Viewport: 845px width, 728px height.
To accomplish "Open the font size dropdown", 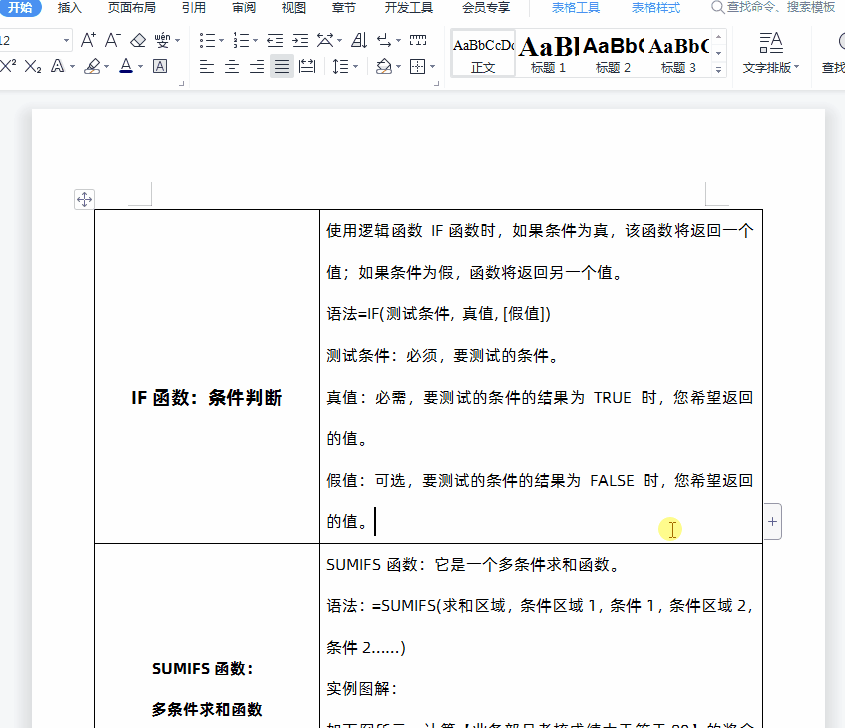I will pyautogui.click(x=66, y=40).
